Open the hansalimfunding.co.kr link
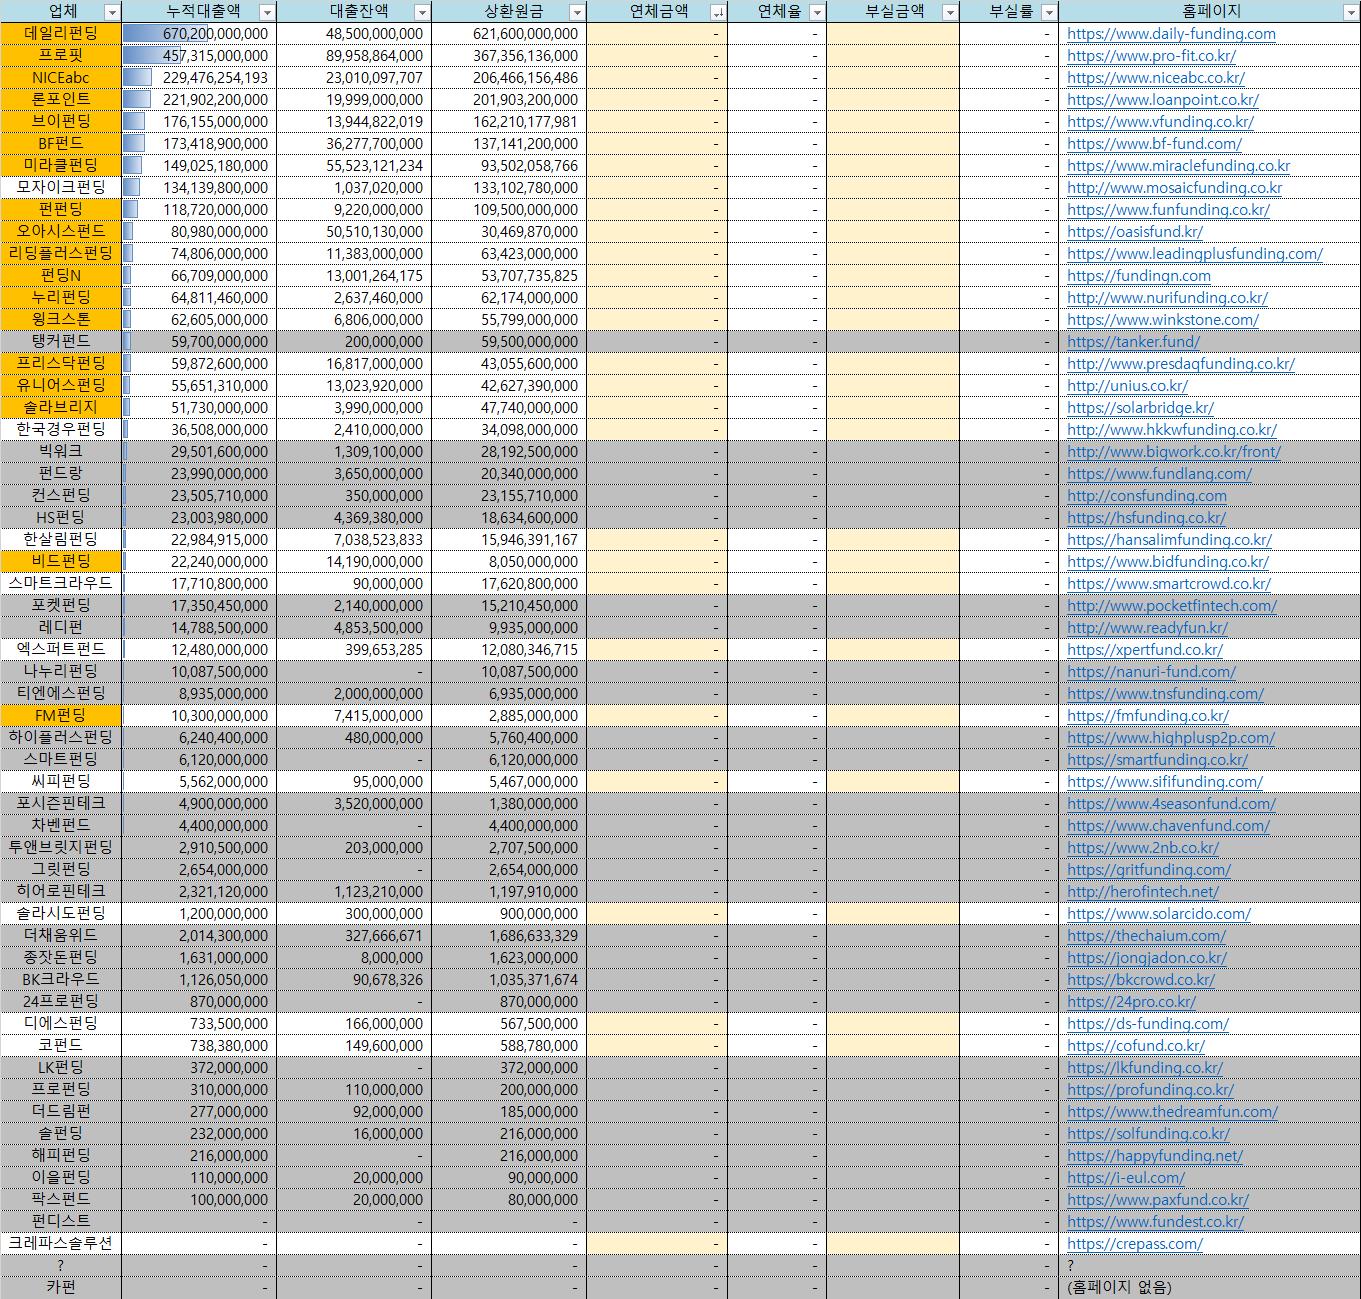Image resolution: width=1361 pixels, height=1299 pixels. click(1169, 540)
